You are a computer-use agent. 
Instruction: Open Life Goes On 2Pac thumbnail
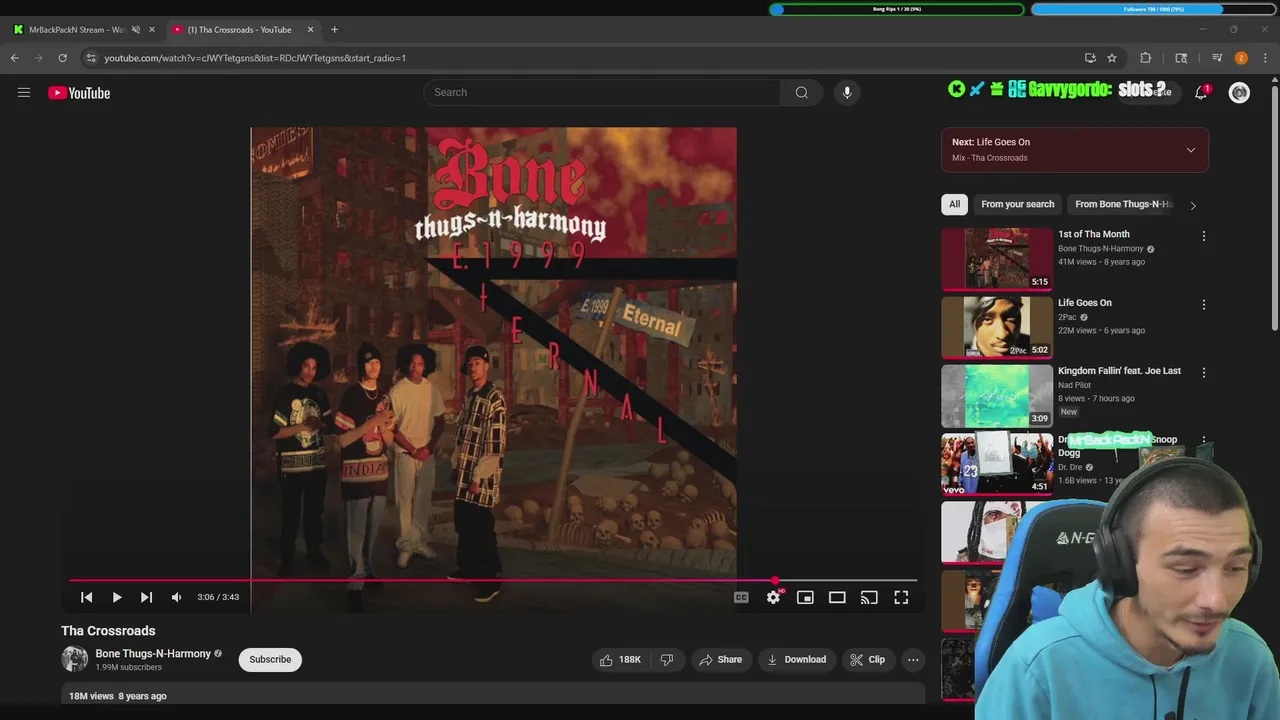(996, 327)
